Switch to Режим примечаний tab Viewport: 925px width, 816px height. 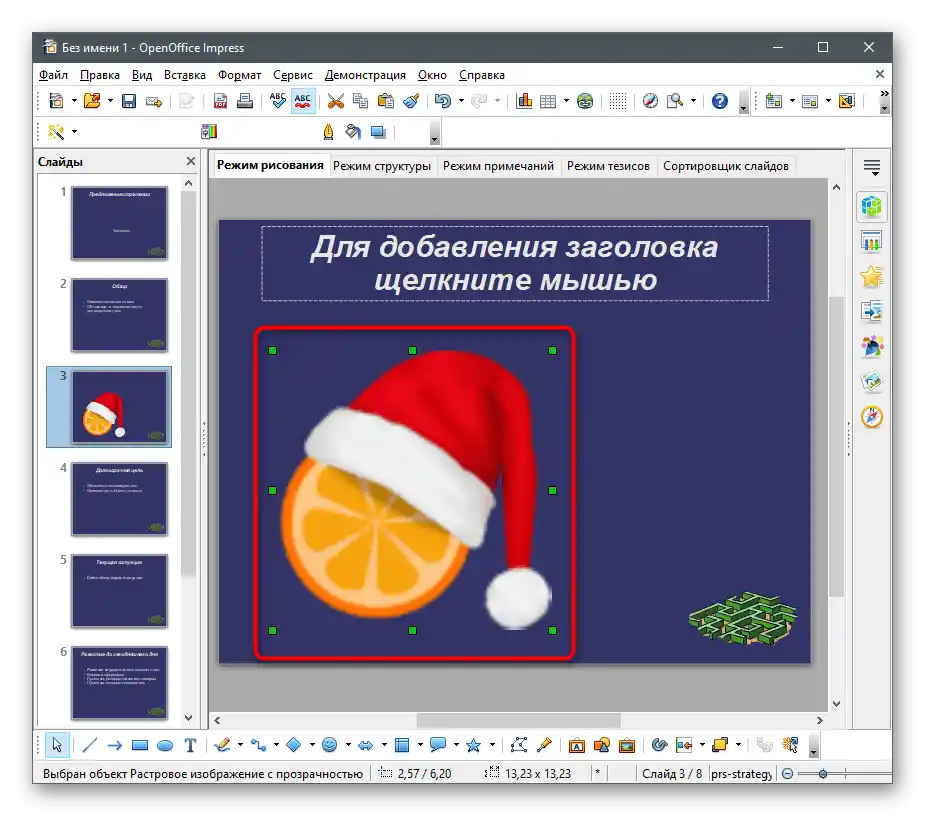pos(498,166)
